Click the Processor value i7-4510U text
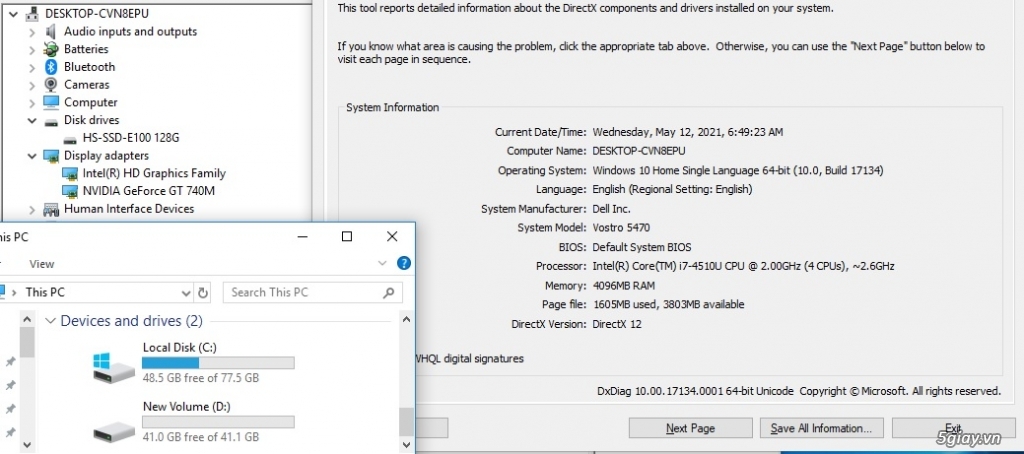 (743, 267)
